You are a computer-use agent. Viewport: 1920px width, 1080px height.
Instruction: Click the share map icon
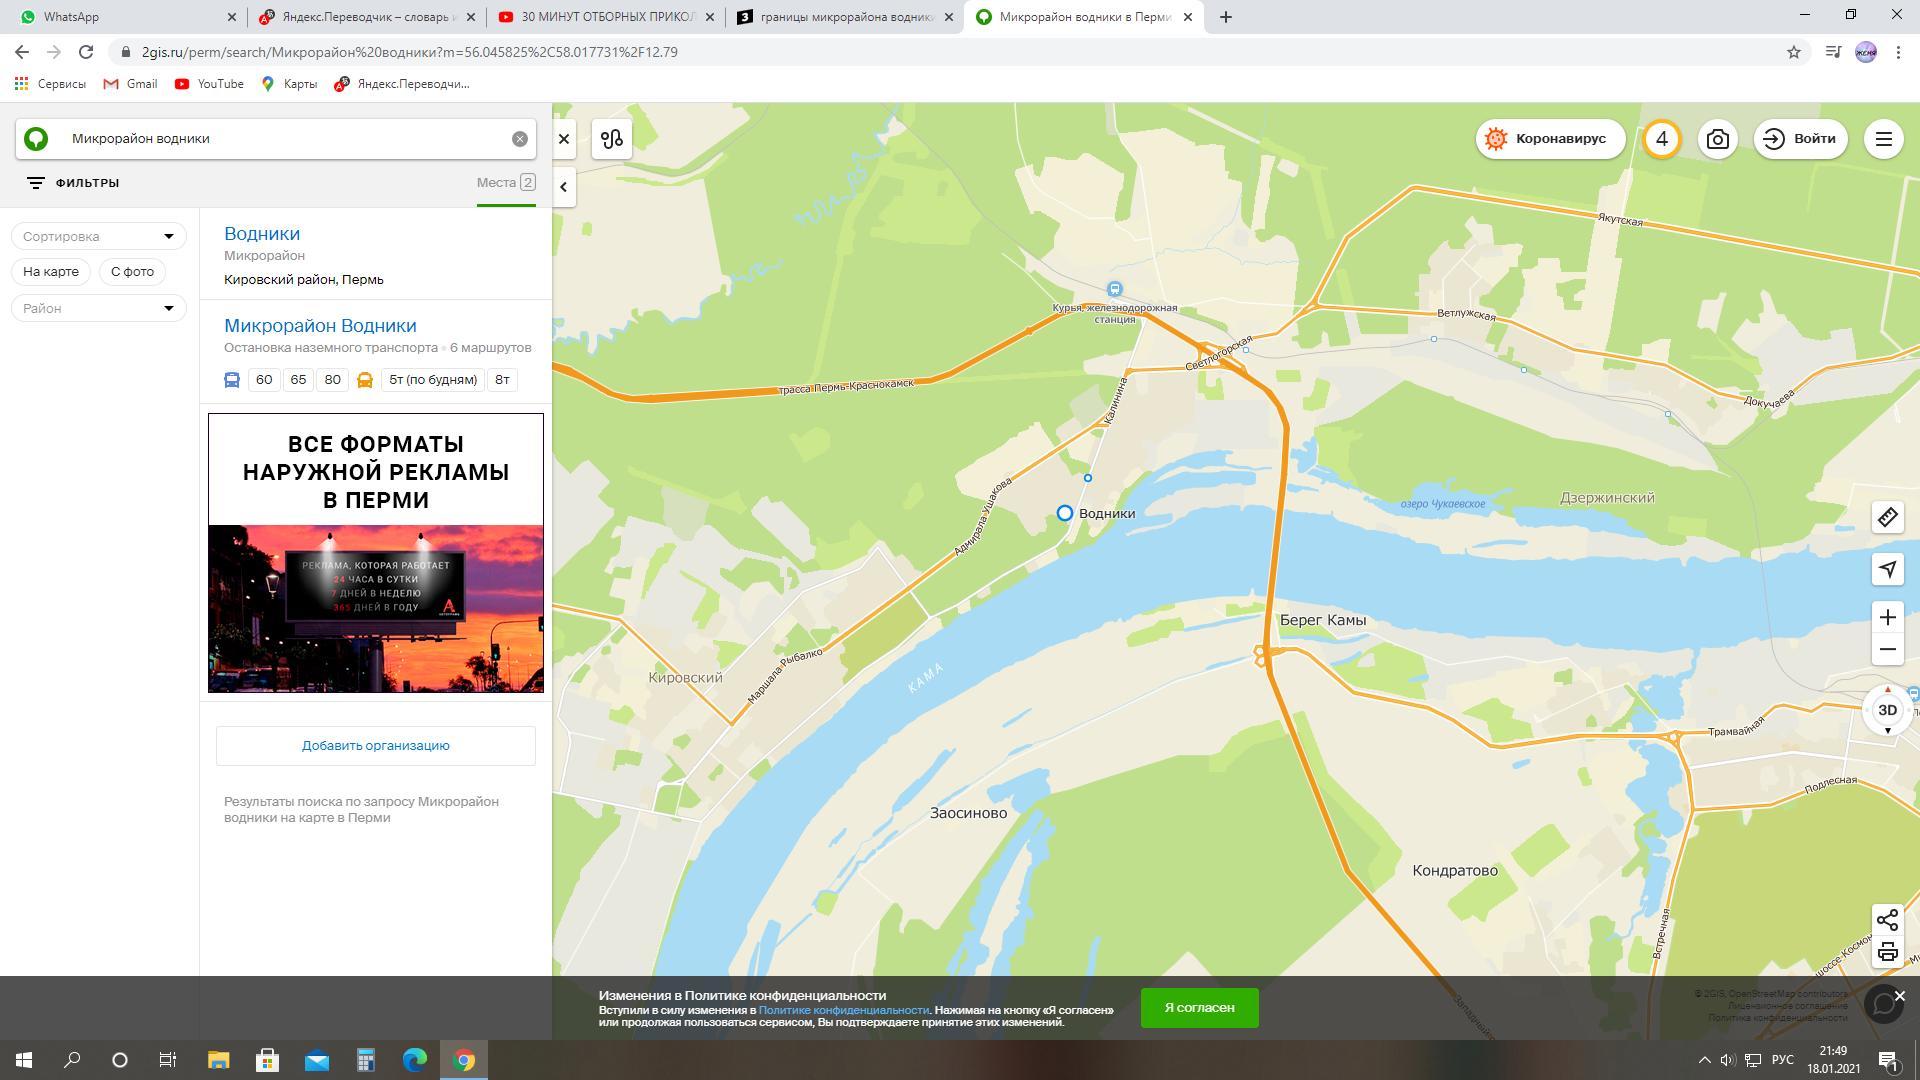pyautogui.click(x=1887, y=920)
